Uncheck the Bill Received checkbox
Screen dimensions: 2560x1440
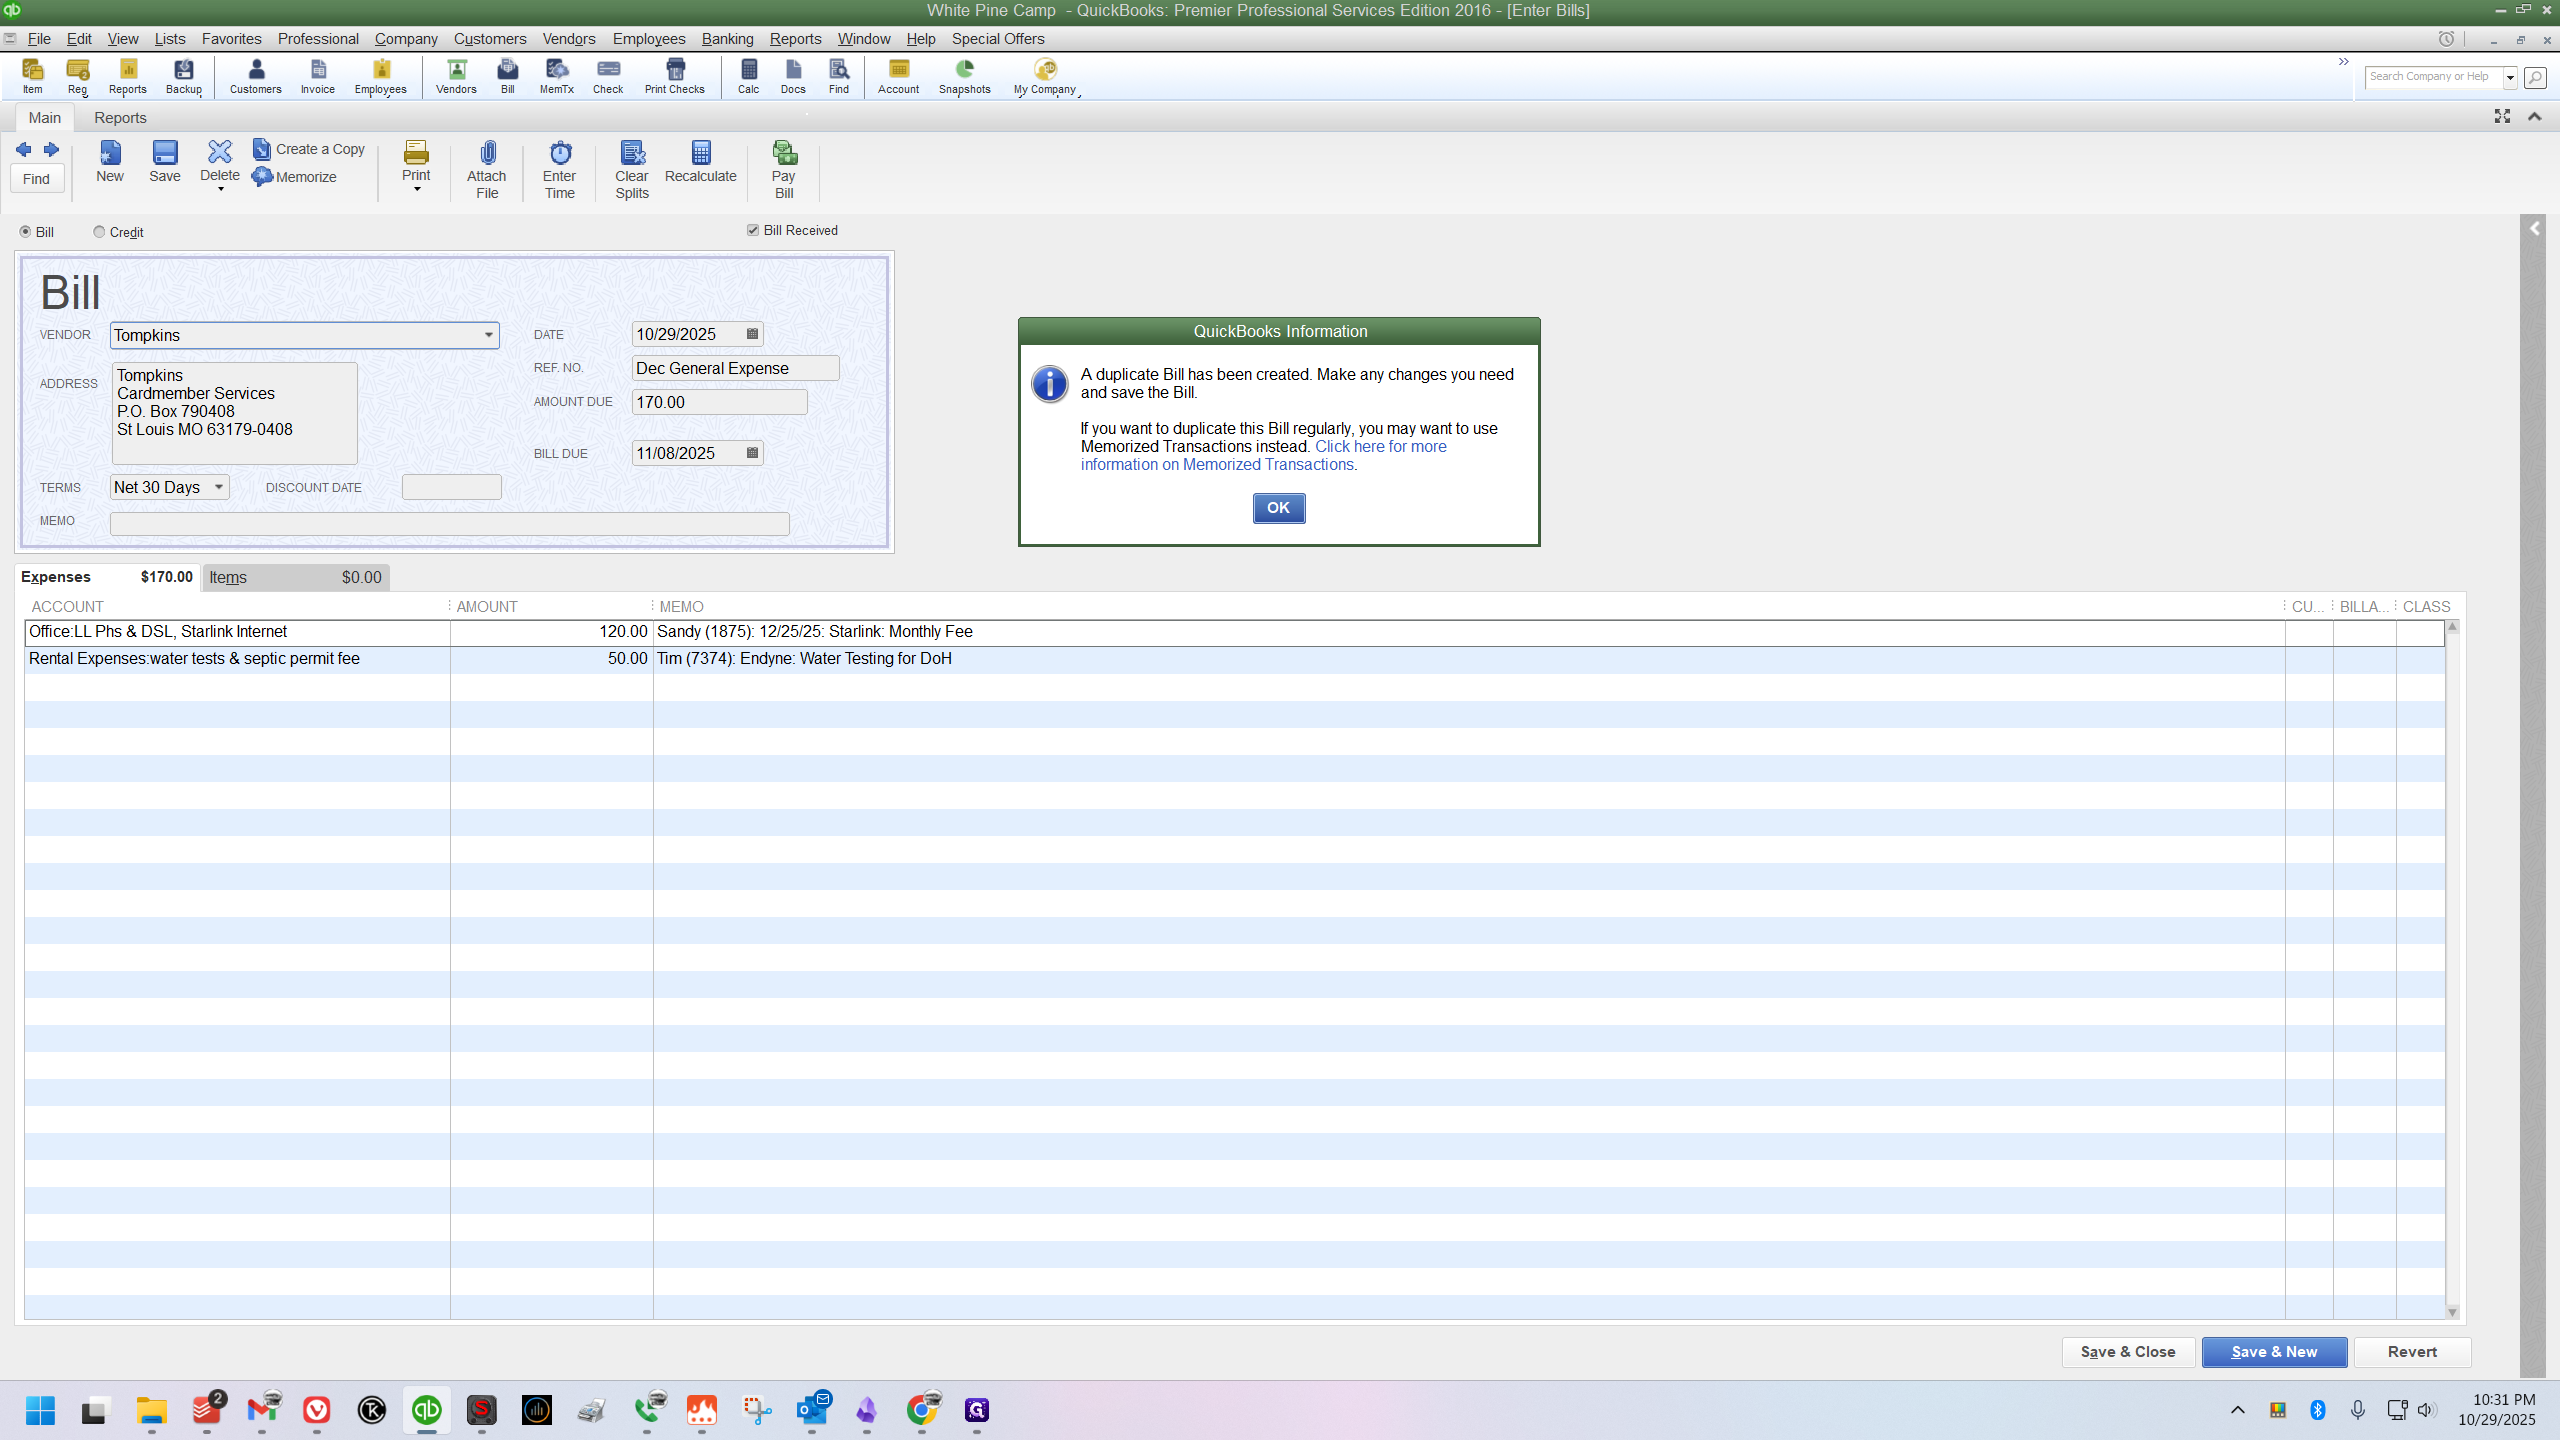pos(753,230)
